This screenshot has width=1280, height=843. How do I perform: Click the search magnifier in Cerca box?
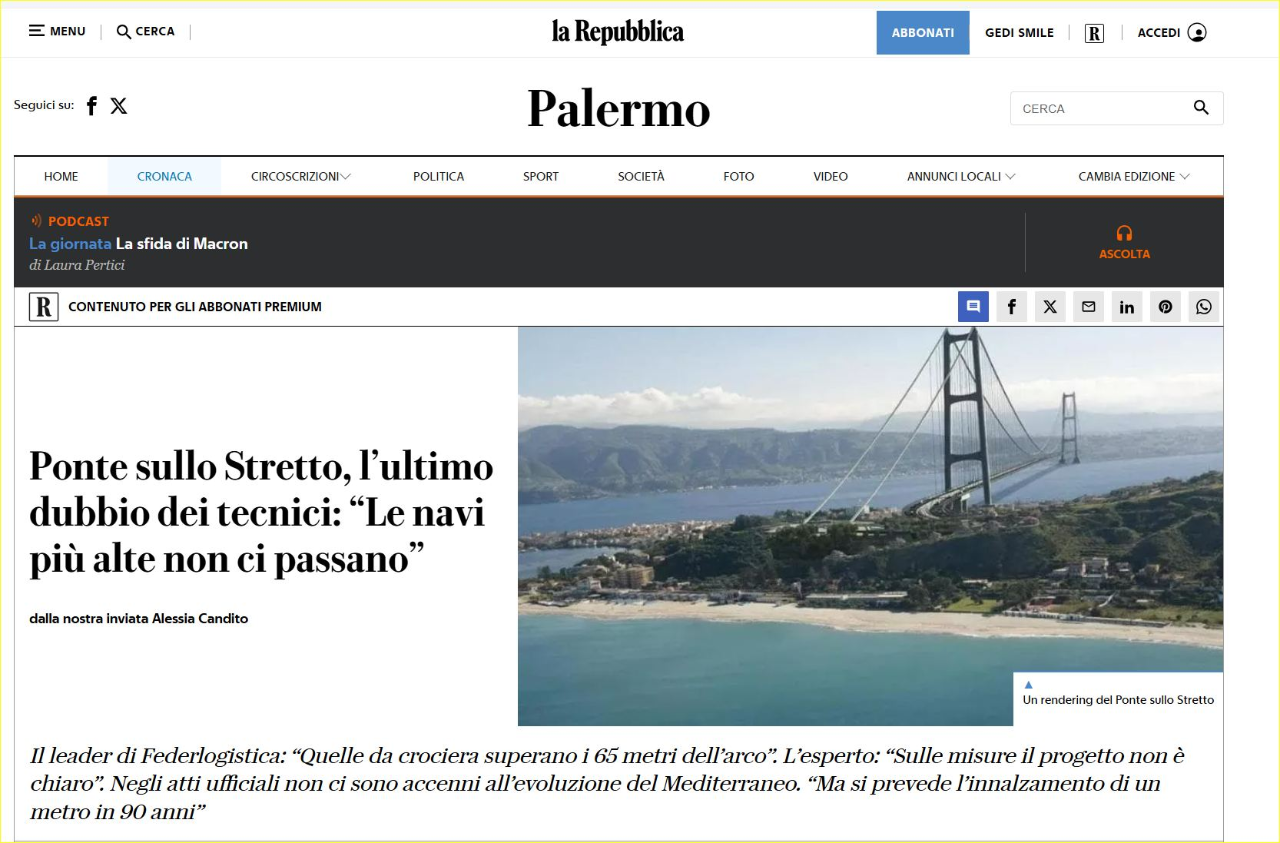1201,108
